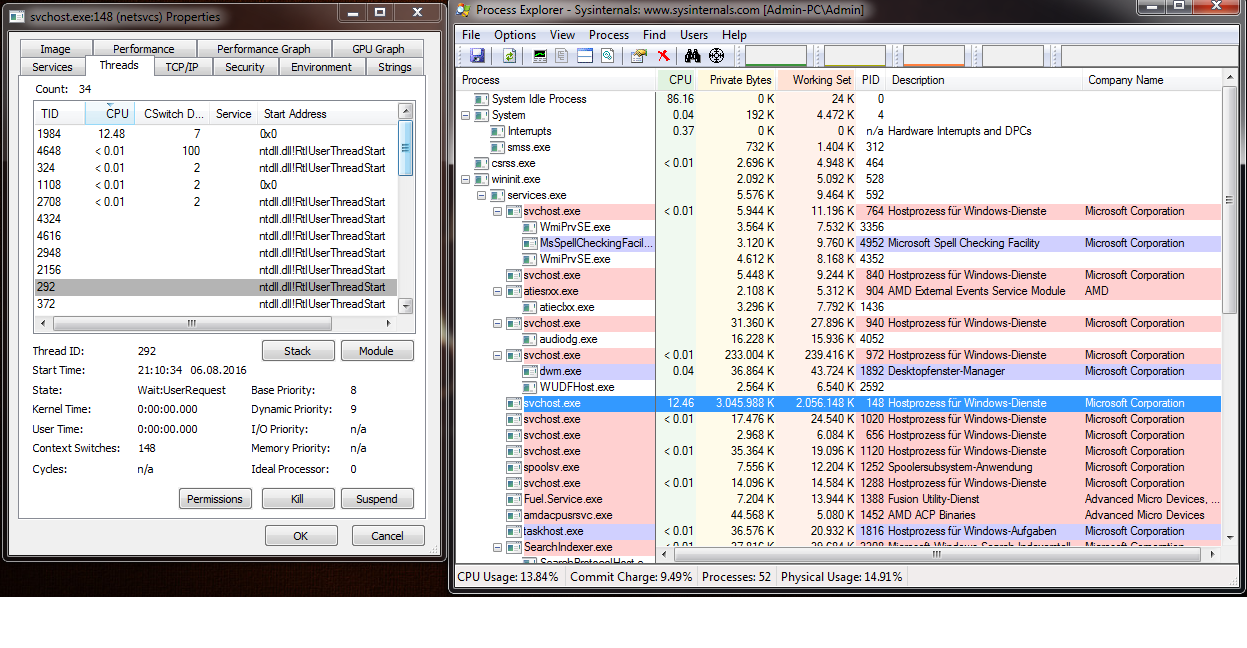Screen dimensions: 1247x648
Task: Click the crosshair Find Window's Process icon
Action: pyautogui.click(x=716, y=56)
